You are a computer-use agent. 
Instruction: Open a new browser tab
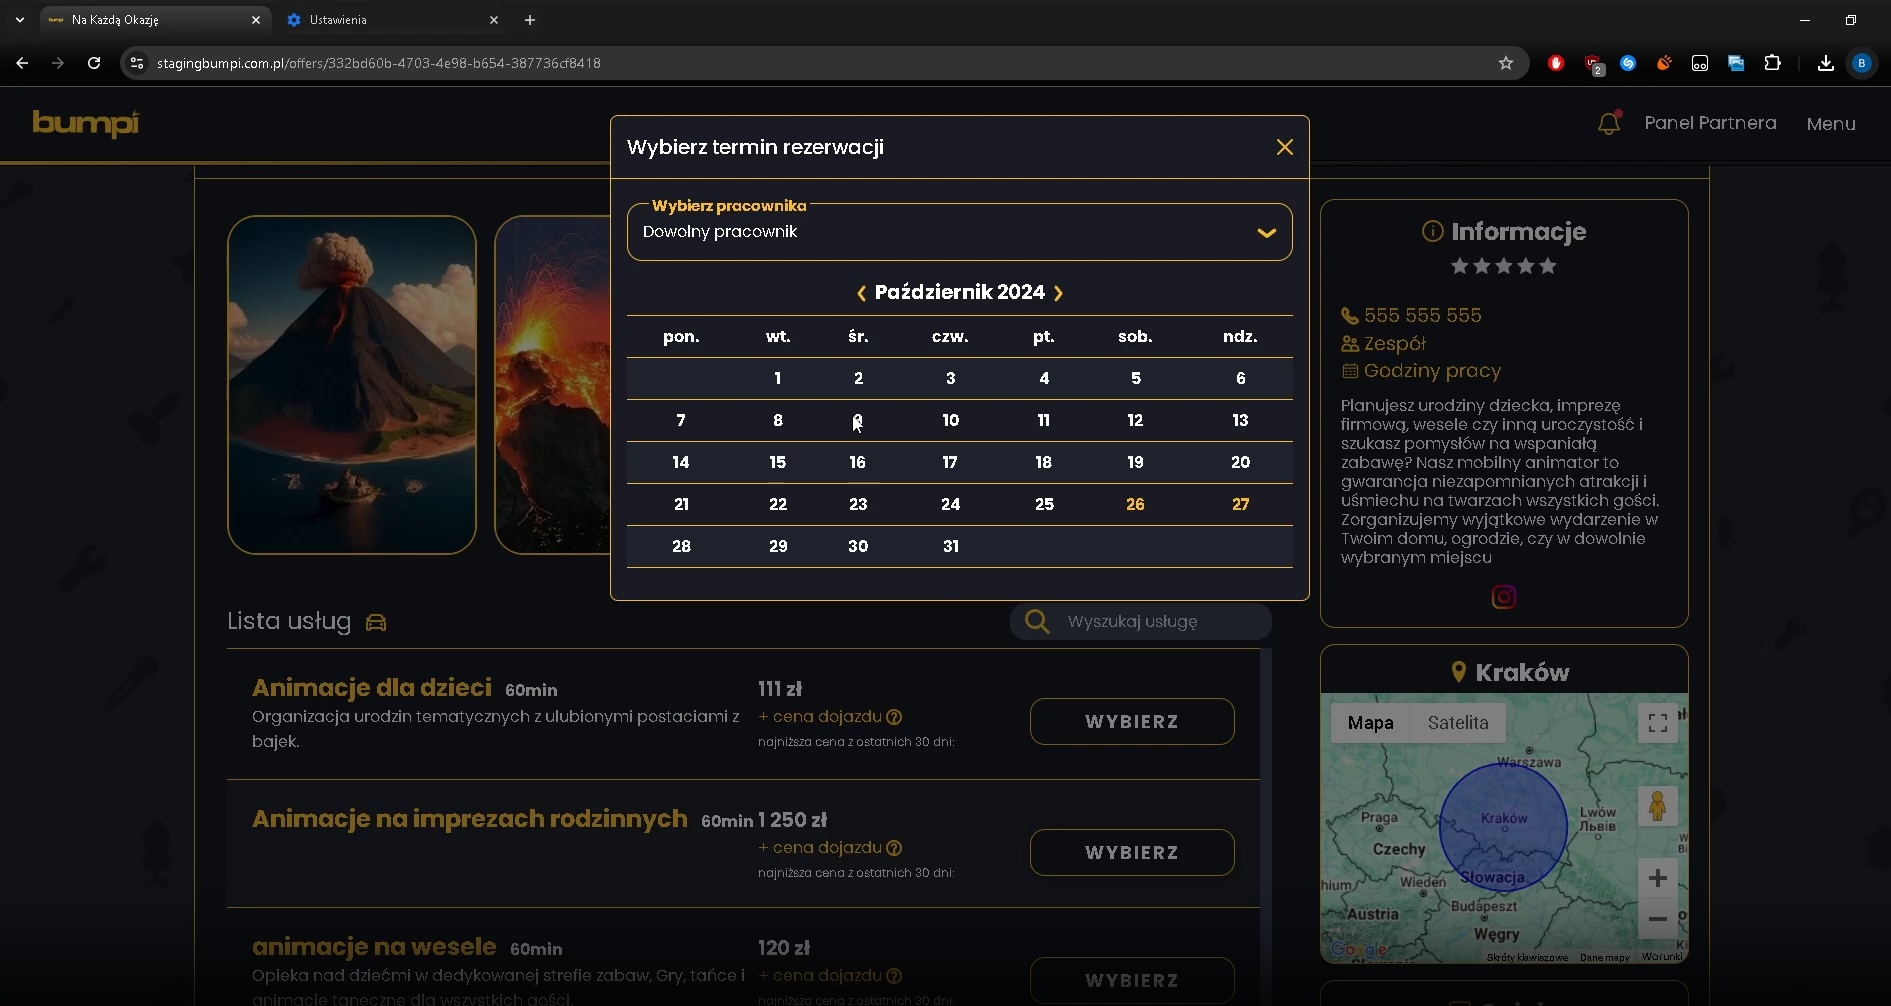point(530,20)
